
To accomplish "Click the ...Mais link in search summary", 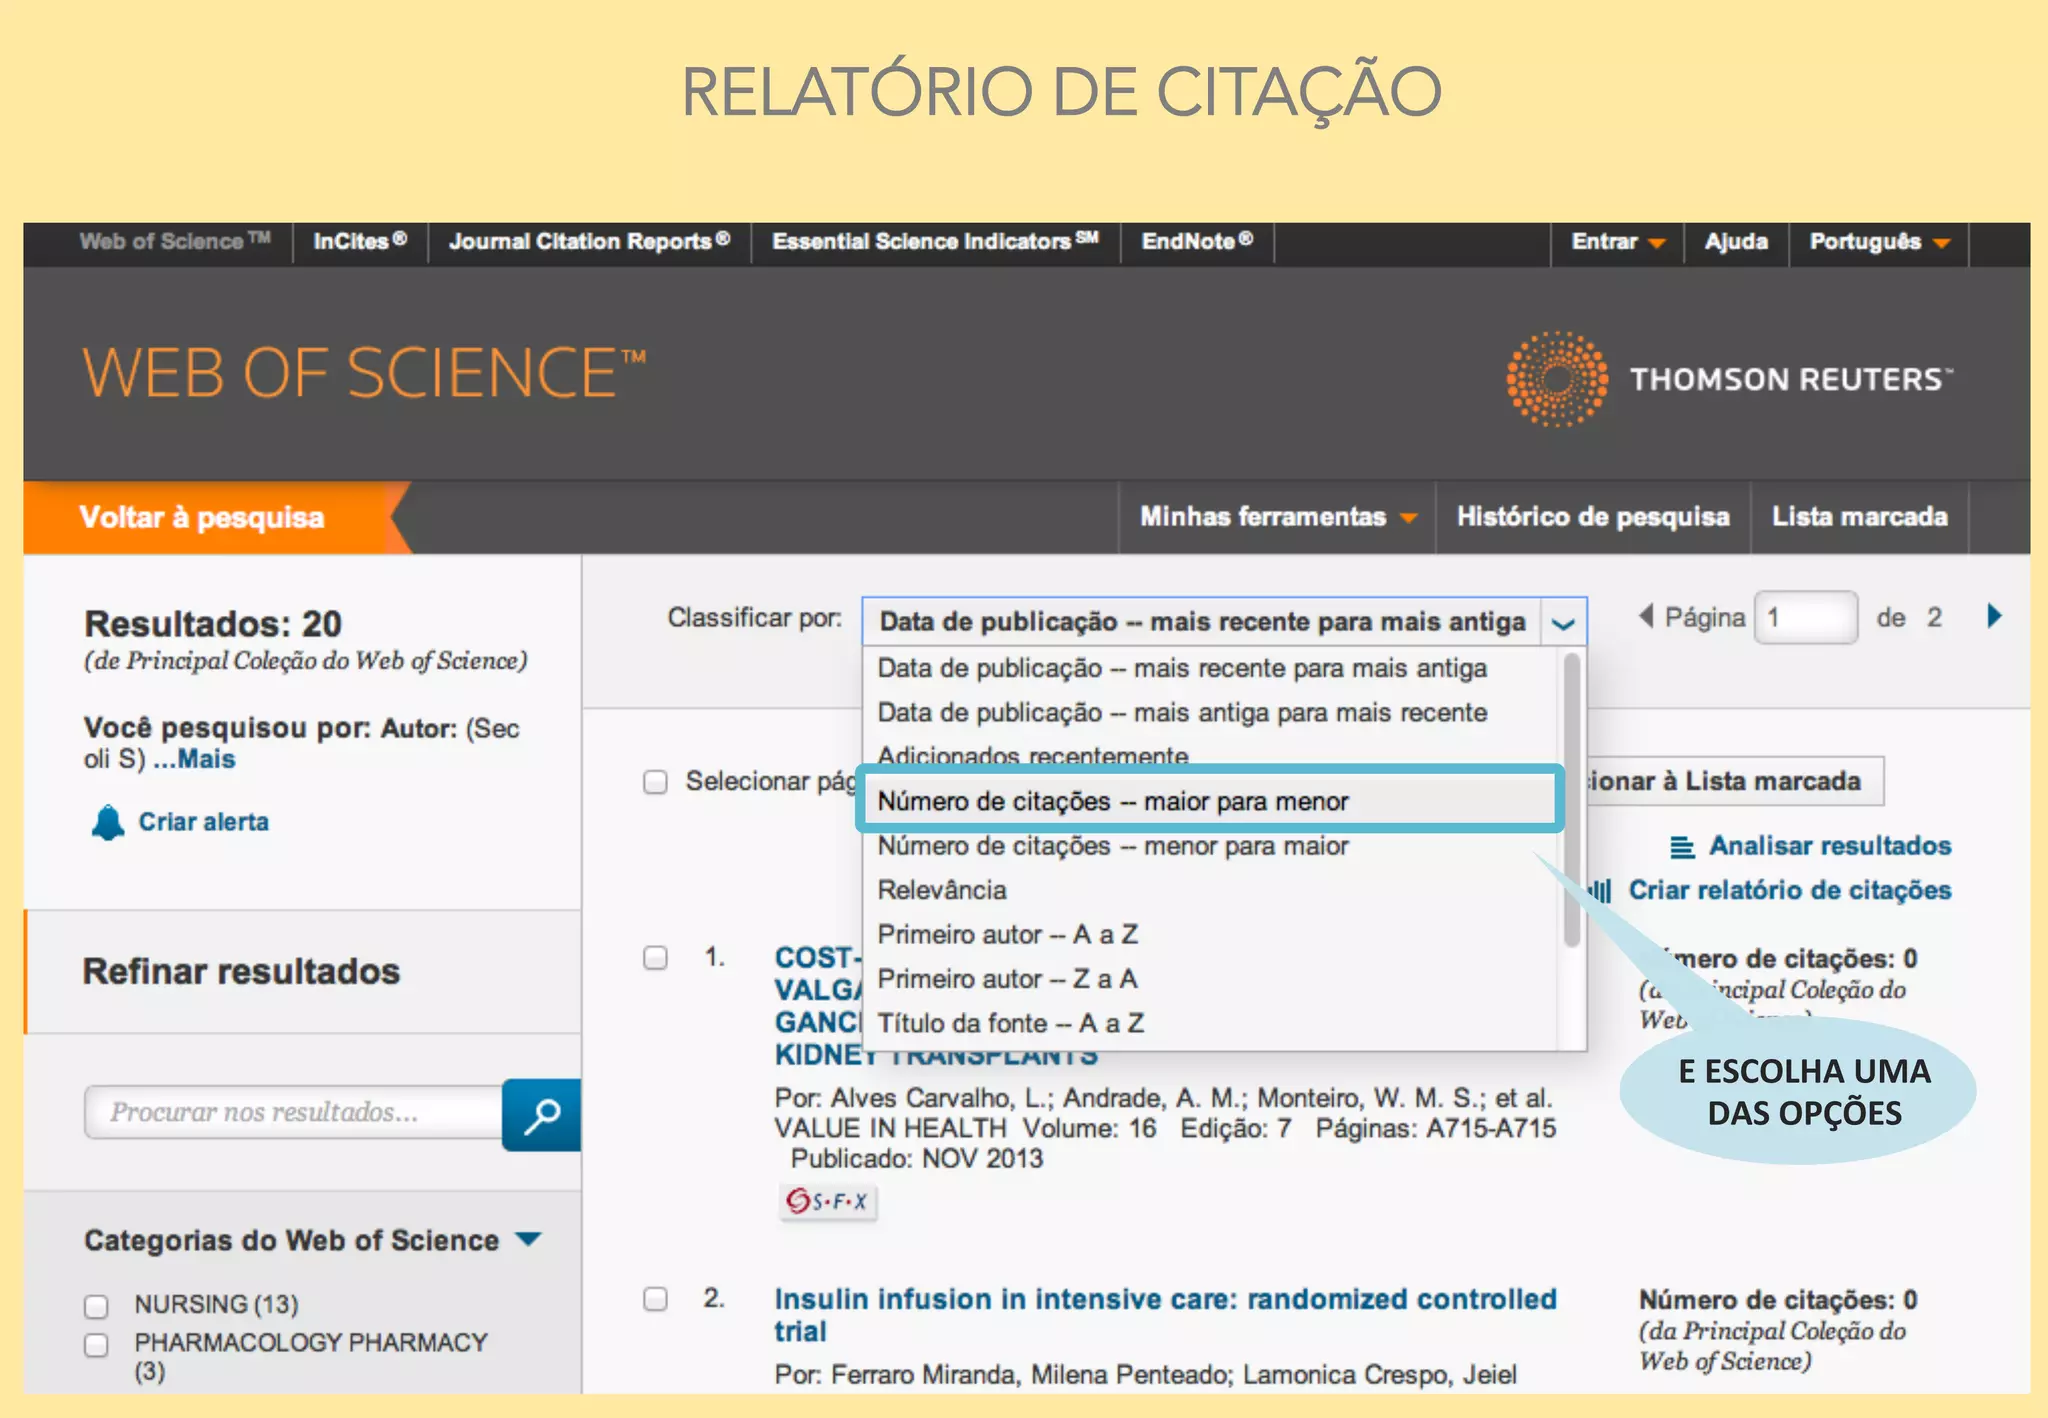I will pyautogui.click(x=194, y=760).
